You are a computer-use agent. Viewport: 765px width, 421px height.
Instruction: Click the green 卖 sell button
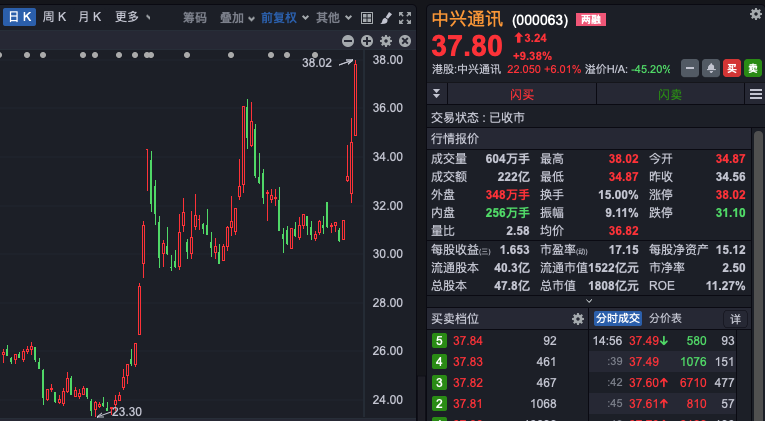pos(753,68)
